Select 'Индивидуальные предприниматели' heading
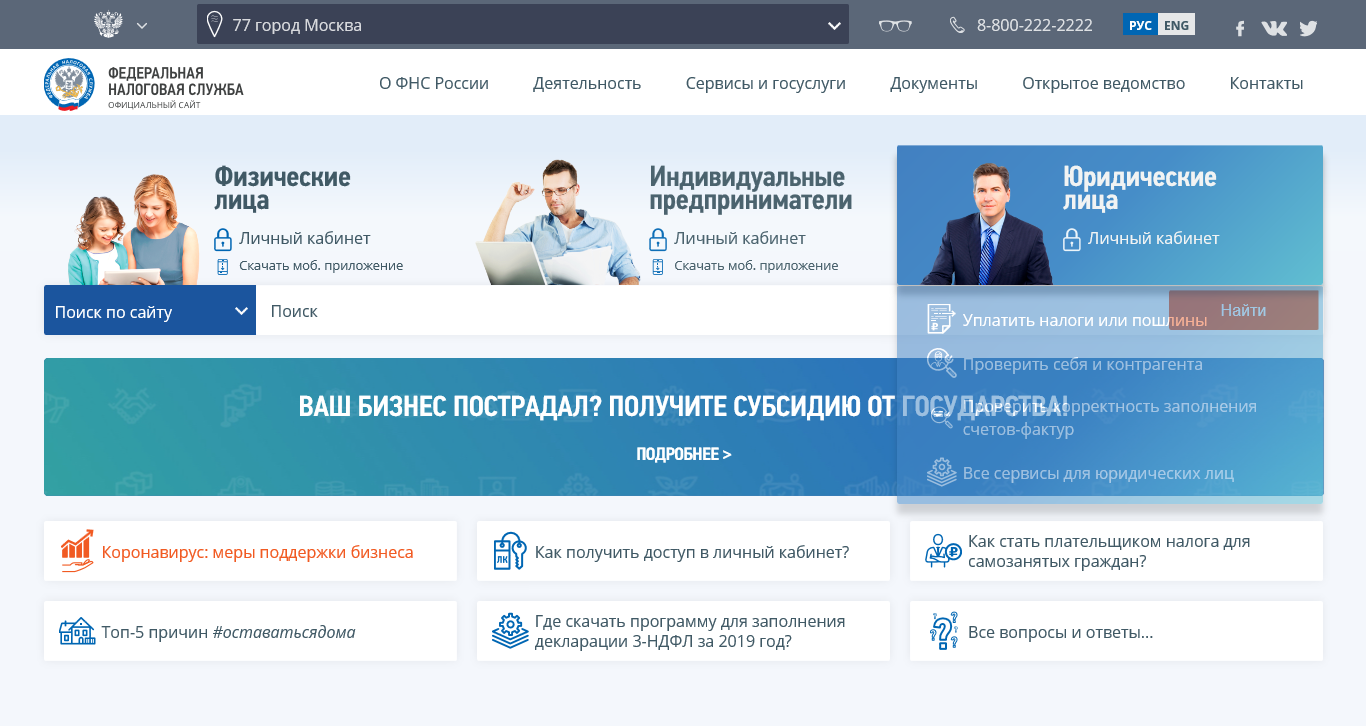1366x726 pixels. [x=751, y=188]
